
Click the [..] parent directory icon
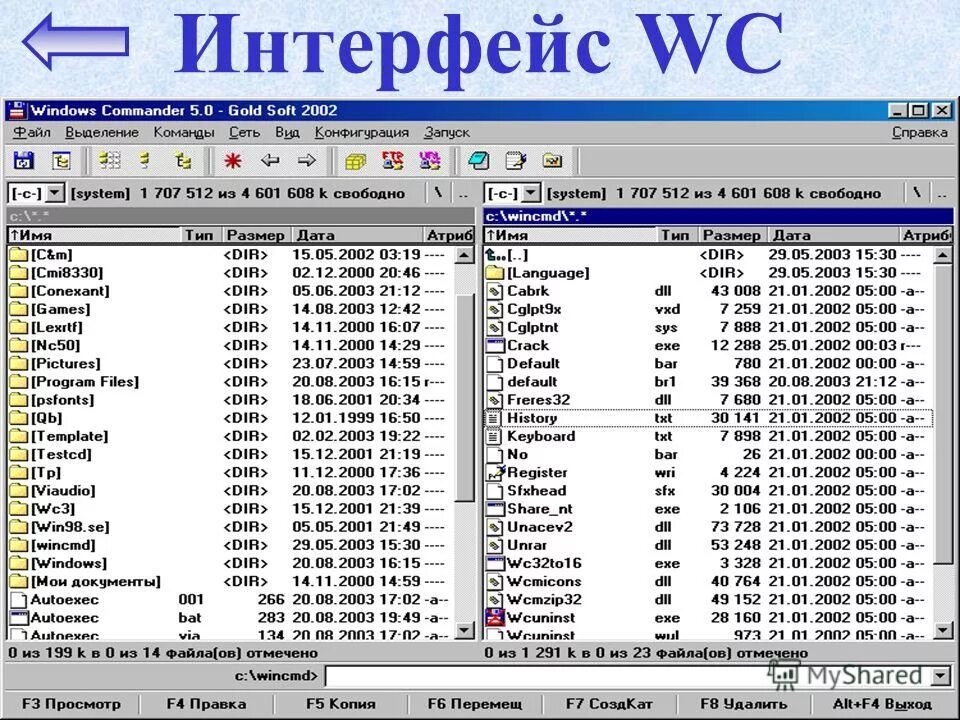point(496,255)
